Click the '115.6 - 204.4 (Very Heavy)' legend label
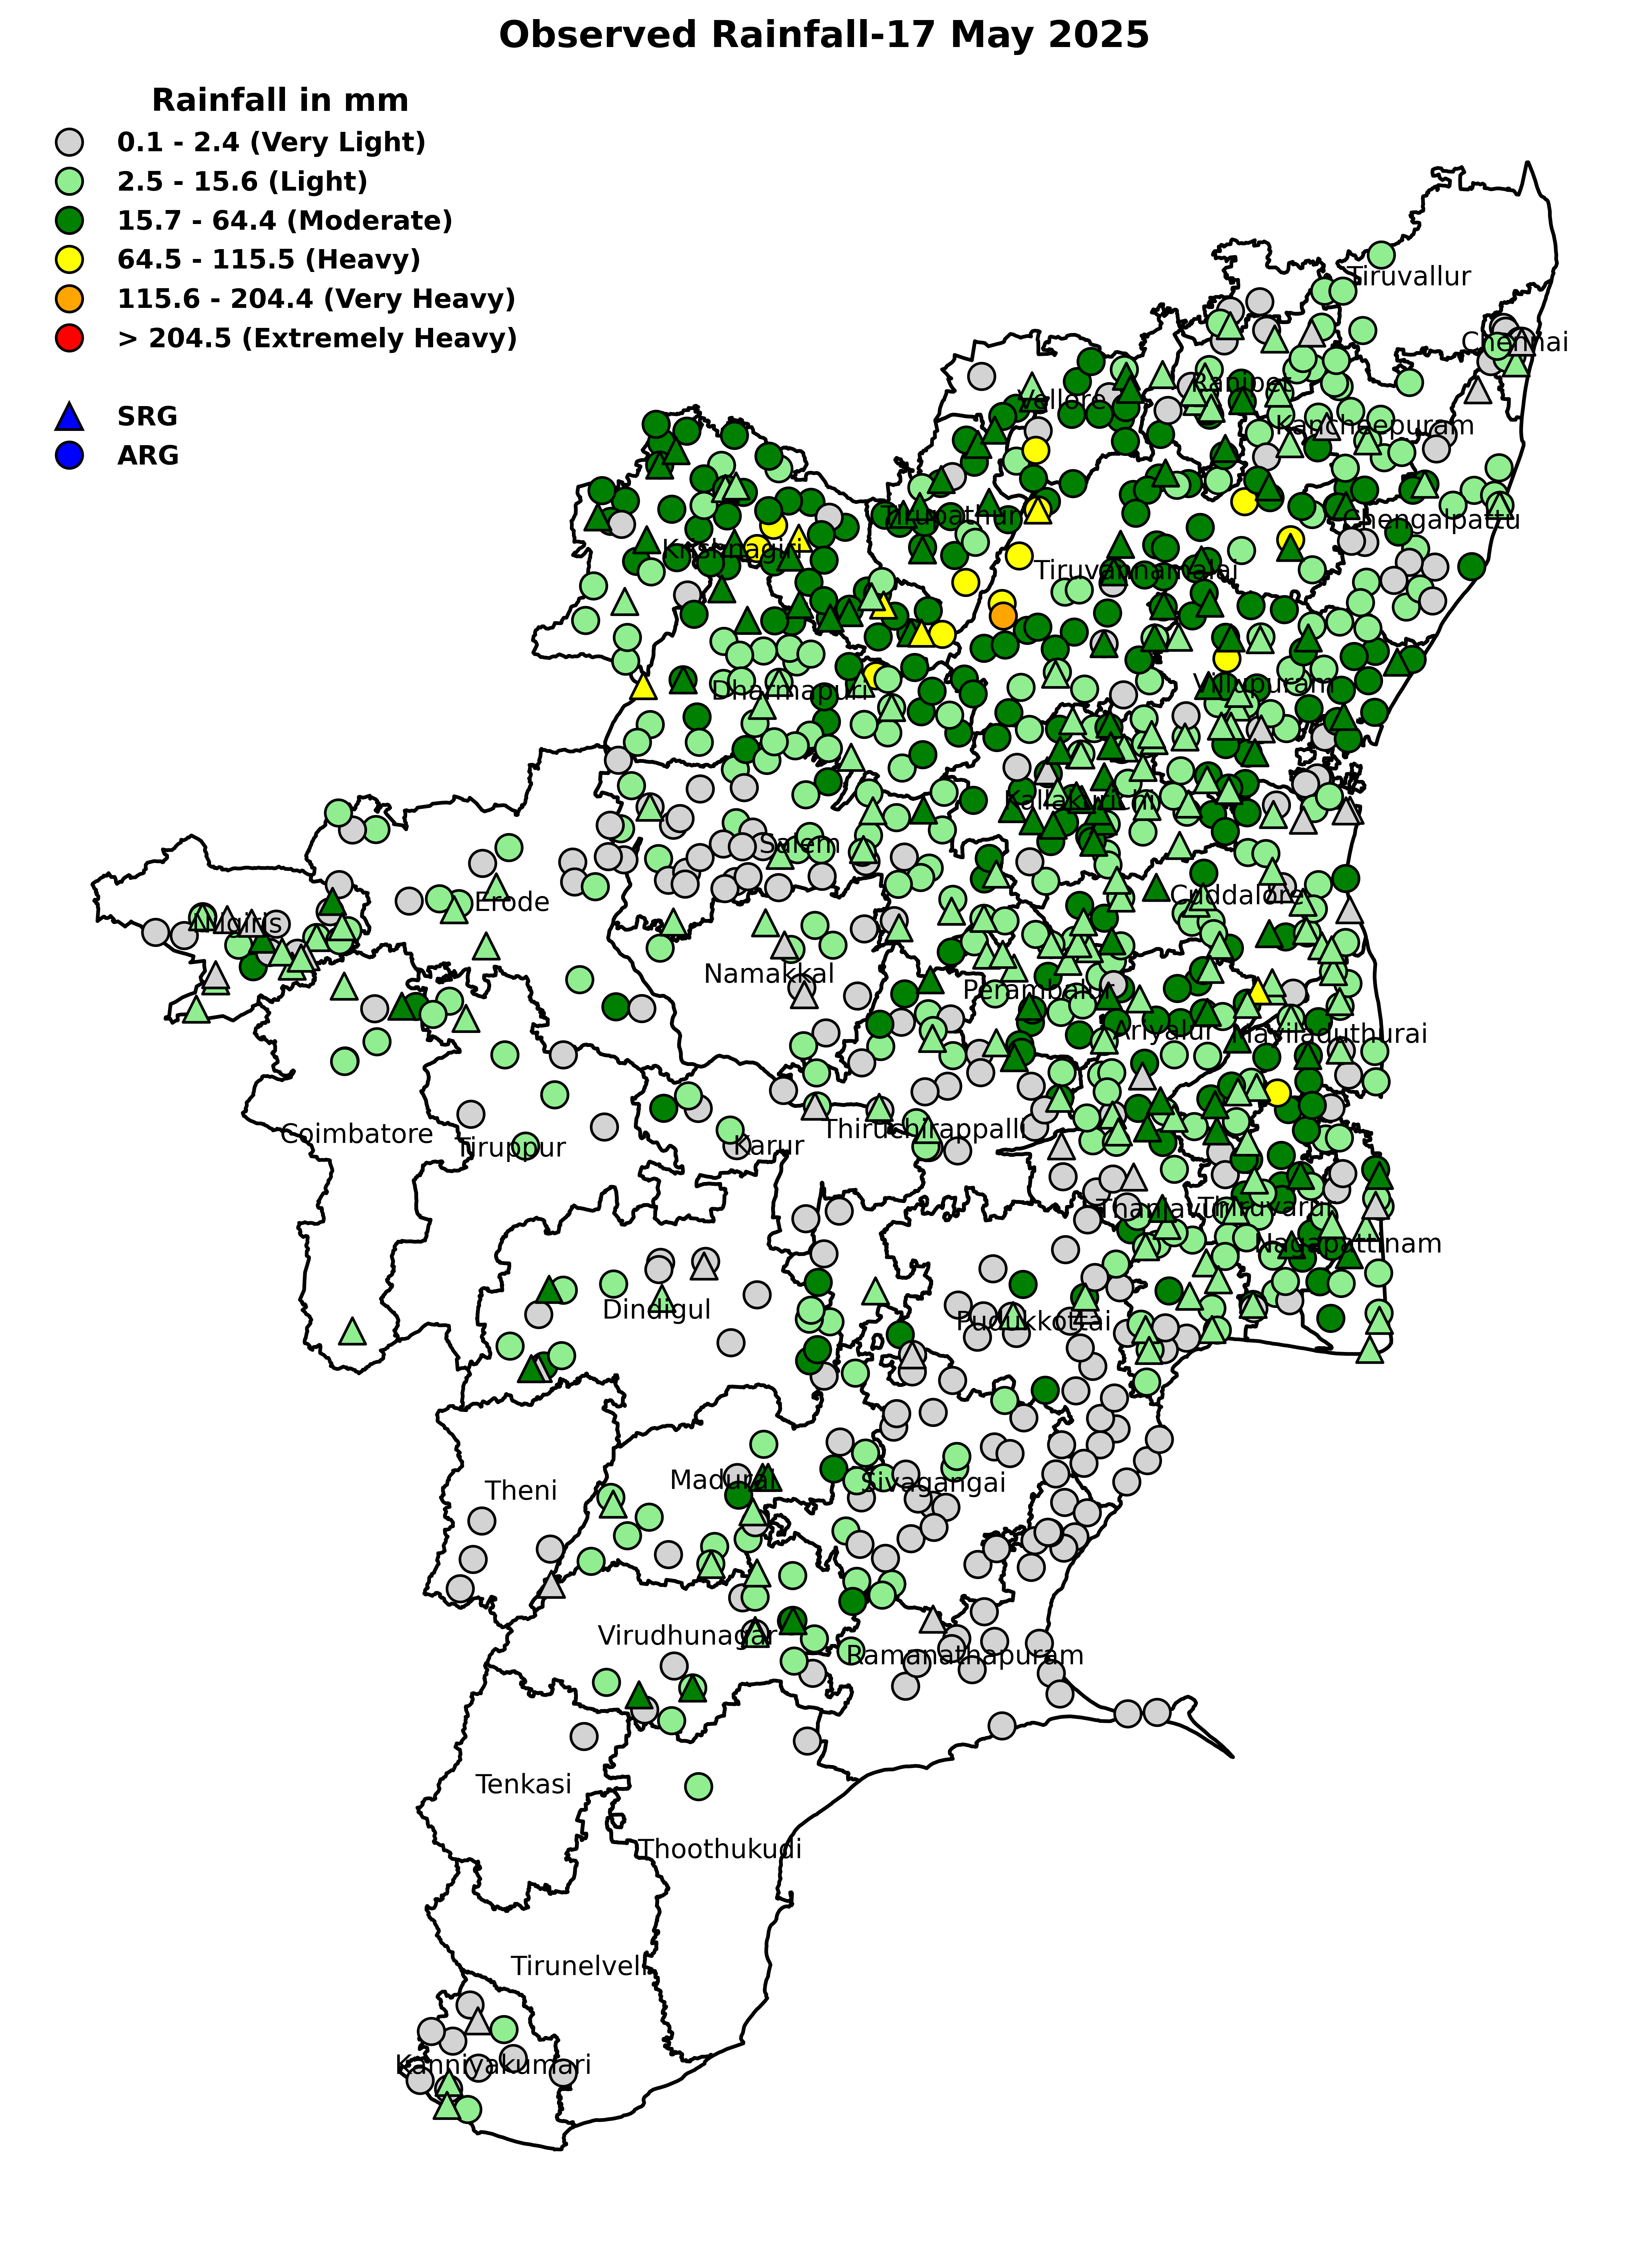The height and width of the screenshot is (2268, 1649). pyautogui.click(x=316, y=299)
